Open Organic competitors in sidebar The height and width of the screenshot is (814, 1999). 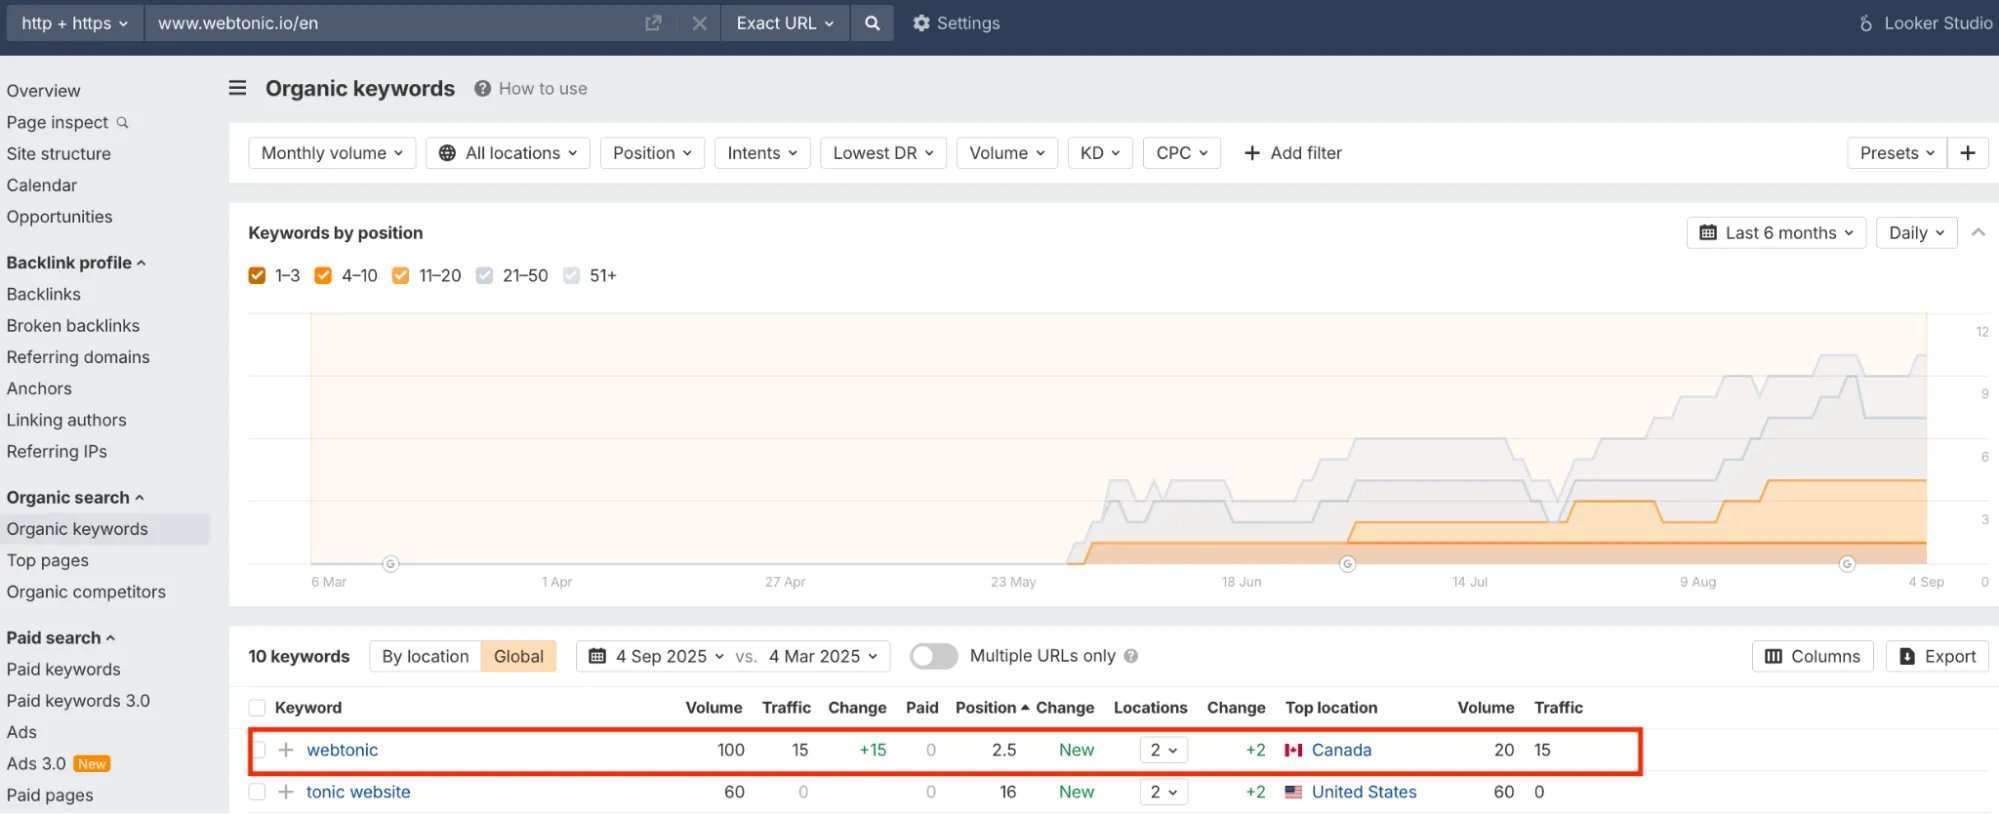(86, 592)
